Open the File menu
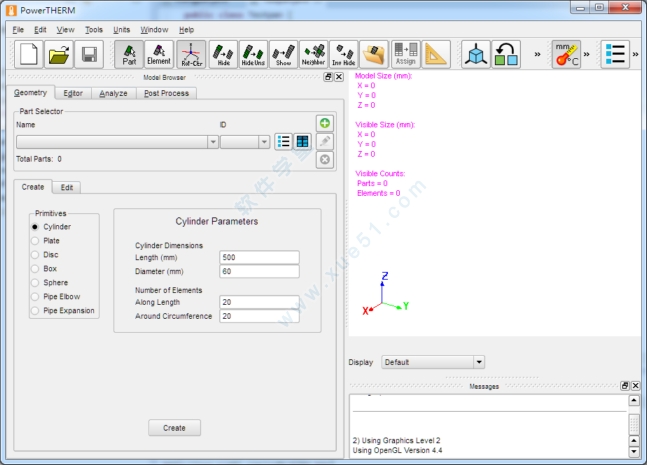The height and width of the screenshot is (465, 647). pos(18,30)
